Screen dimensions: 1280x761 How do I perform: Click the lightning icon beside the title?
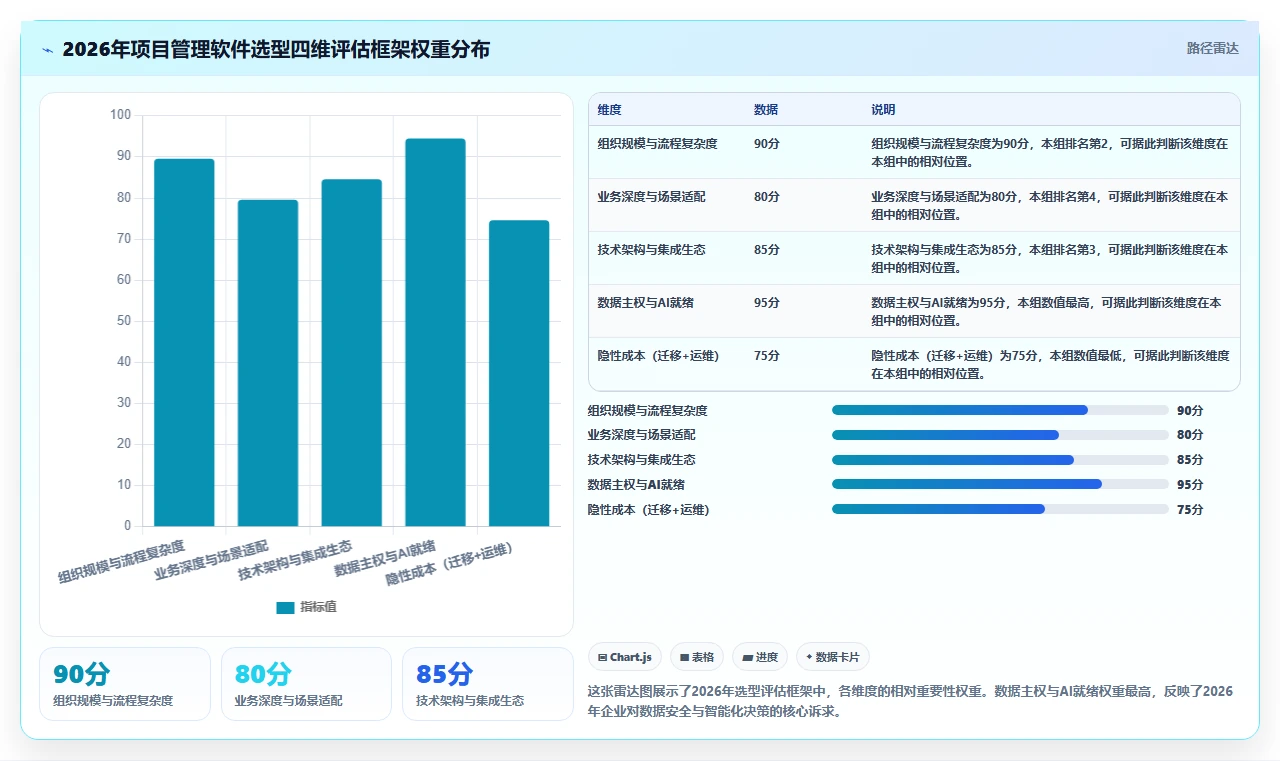pyautogui.click(x=48, y=50)
